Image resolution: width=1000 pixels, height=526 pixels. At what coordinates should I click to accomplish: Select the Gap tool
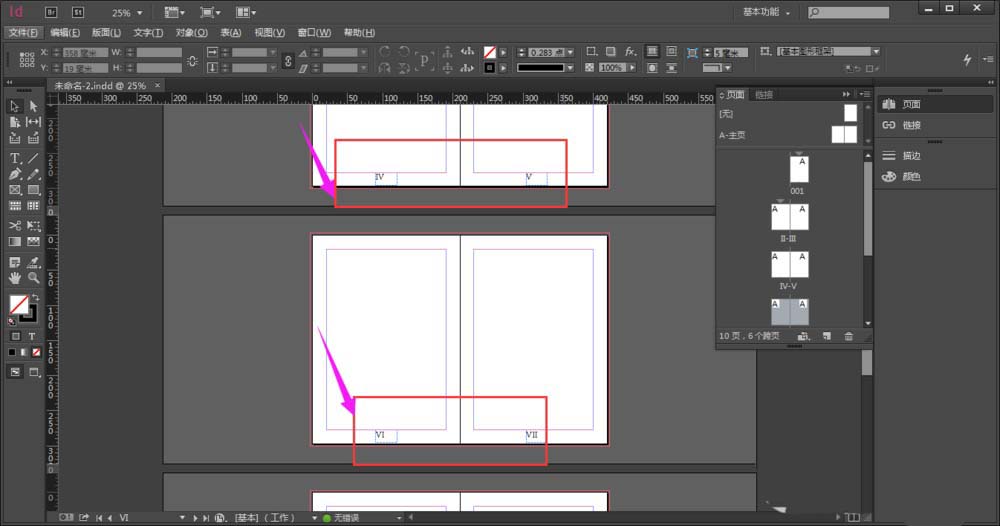33,122
